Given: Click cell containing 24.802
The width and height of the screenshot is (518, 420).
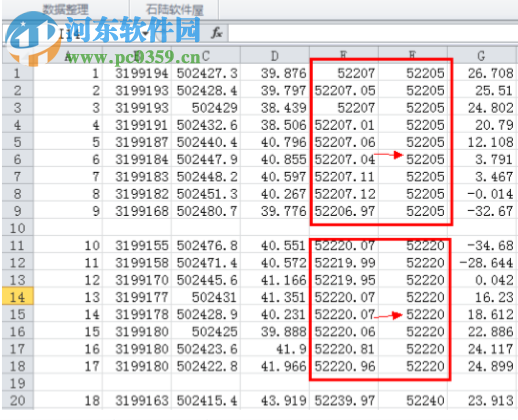Looking at the screenshot, I should click(x=481, y=108).
